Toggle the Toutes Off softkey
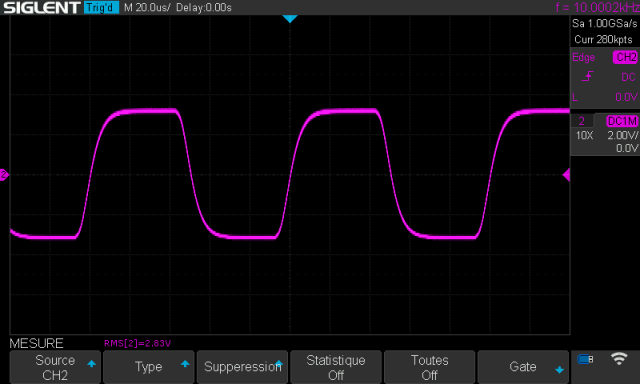Screen dimensions: 640x384 pyautogui.click(x=429, y=367)
